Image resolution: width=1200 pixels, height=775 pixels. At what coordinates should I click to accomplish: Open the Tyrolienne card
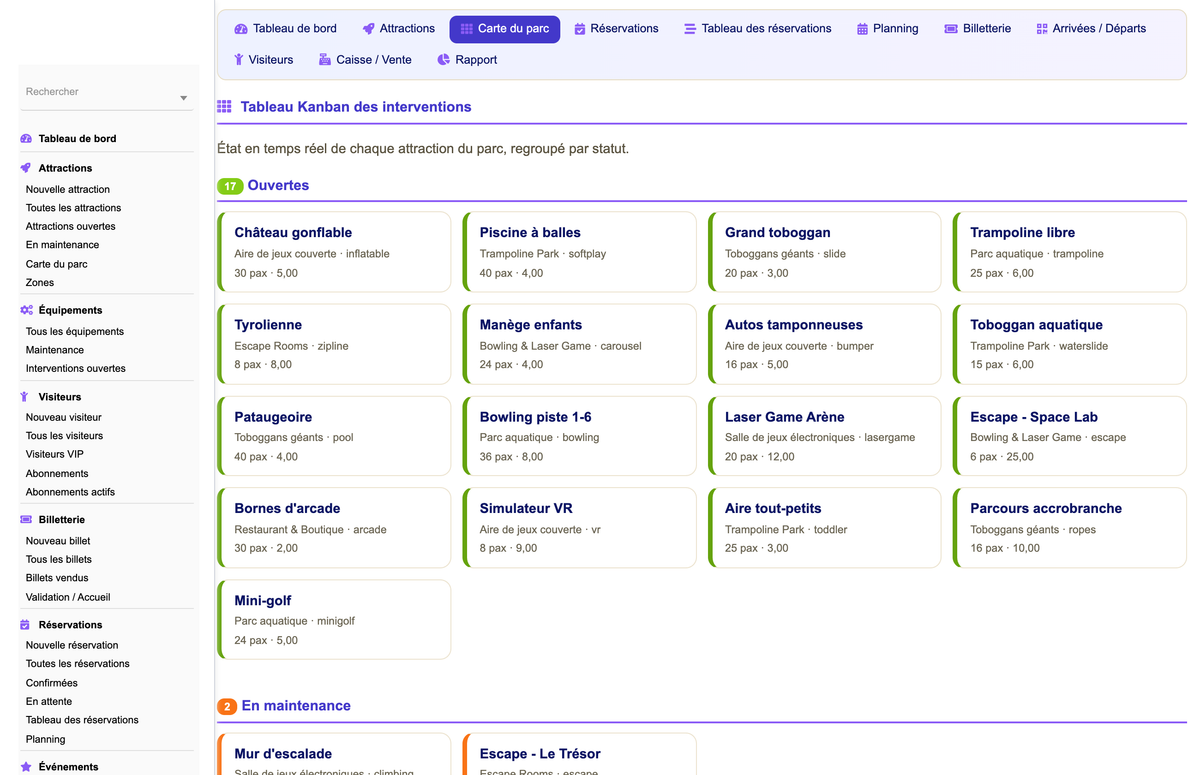click(334, 344)
